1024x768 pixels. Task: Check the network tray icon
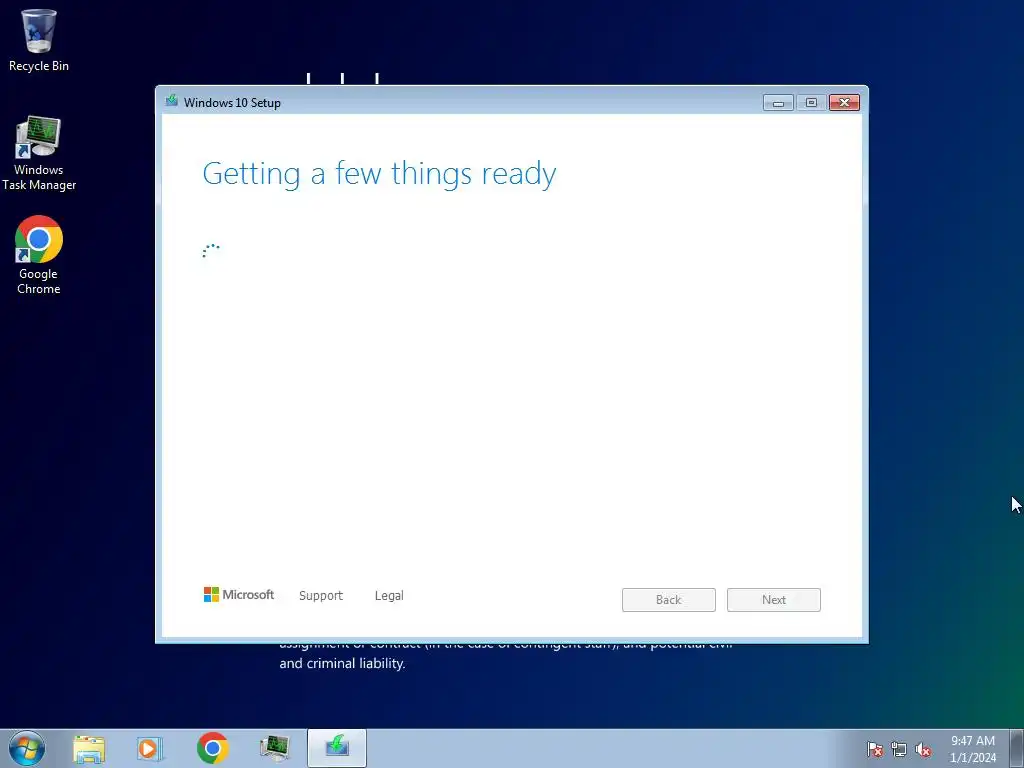tap(899, 749)
